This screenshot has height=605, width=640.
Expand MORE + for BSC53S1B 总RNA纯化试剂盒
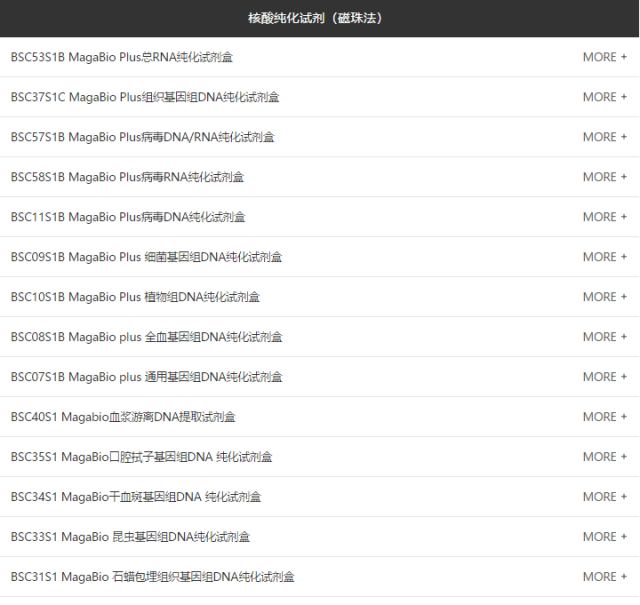pyautogui.click(x=604, y=57)
